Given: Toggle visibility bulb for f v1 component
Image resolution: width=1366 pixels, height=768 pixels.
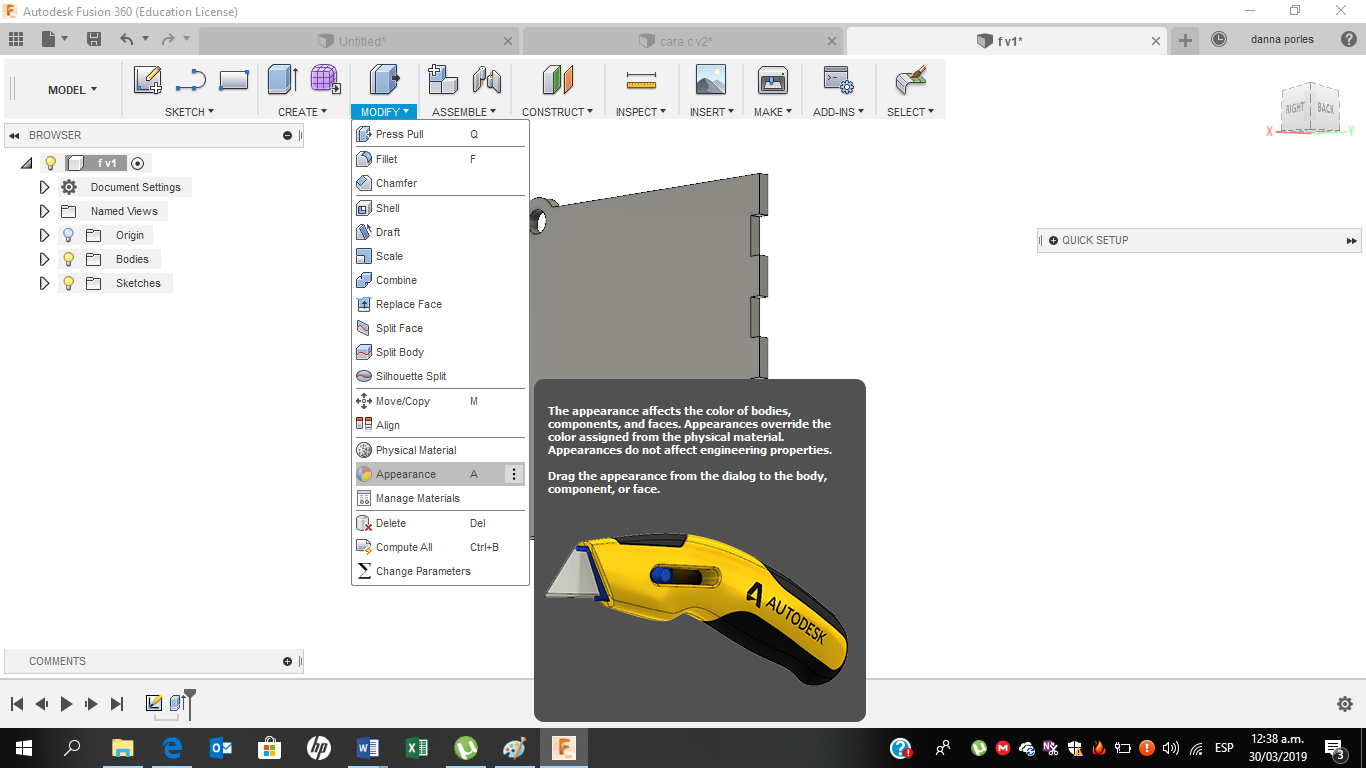Looking at the screenshot, I should point(50,163).
